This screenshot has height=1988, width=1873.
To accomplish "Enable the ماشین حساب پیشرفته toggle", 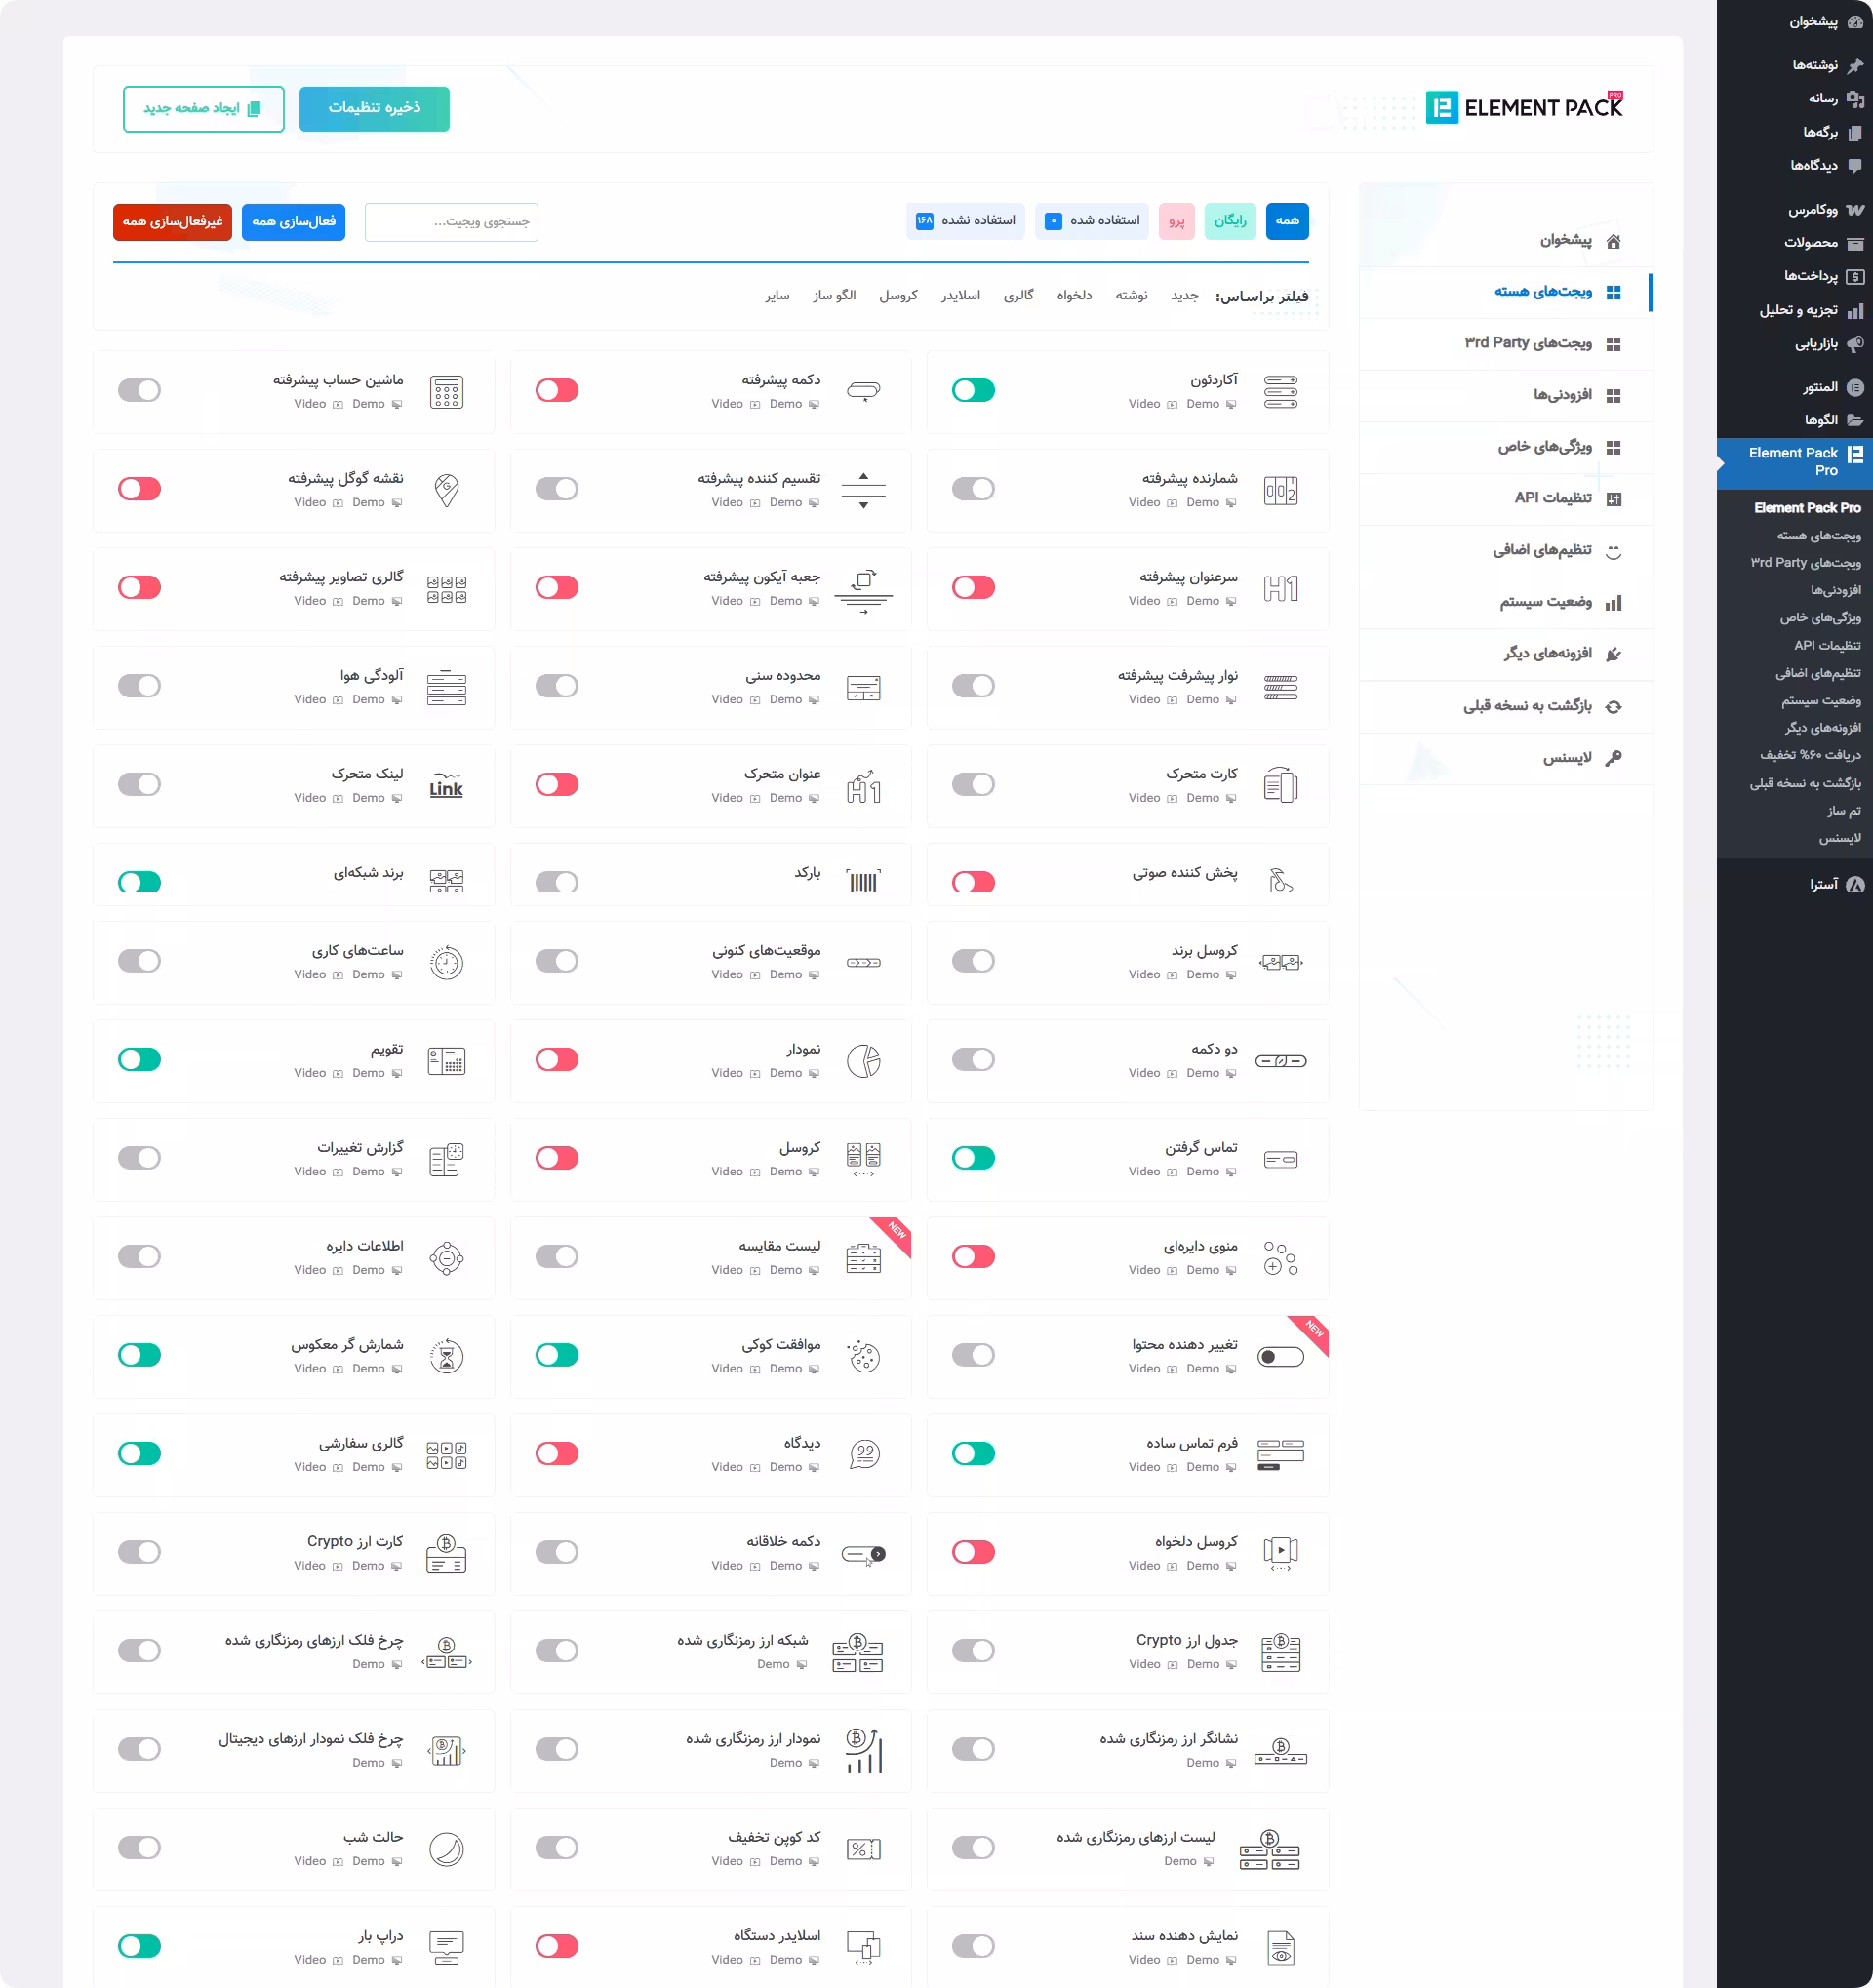I will click(139, 390).
